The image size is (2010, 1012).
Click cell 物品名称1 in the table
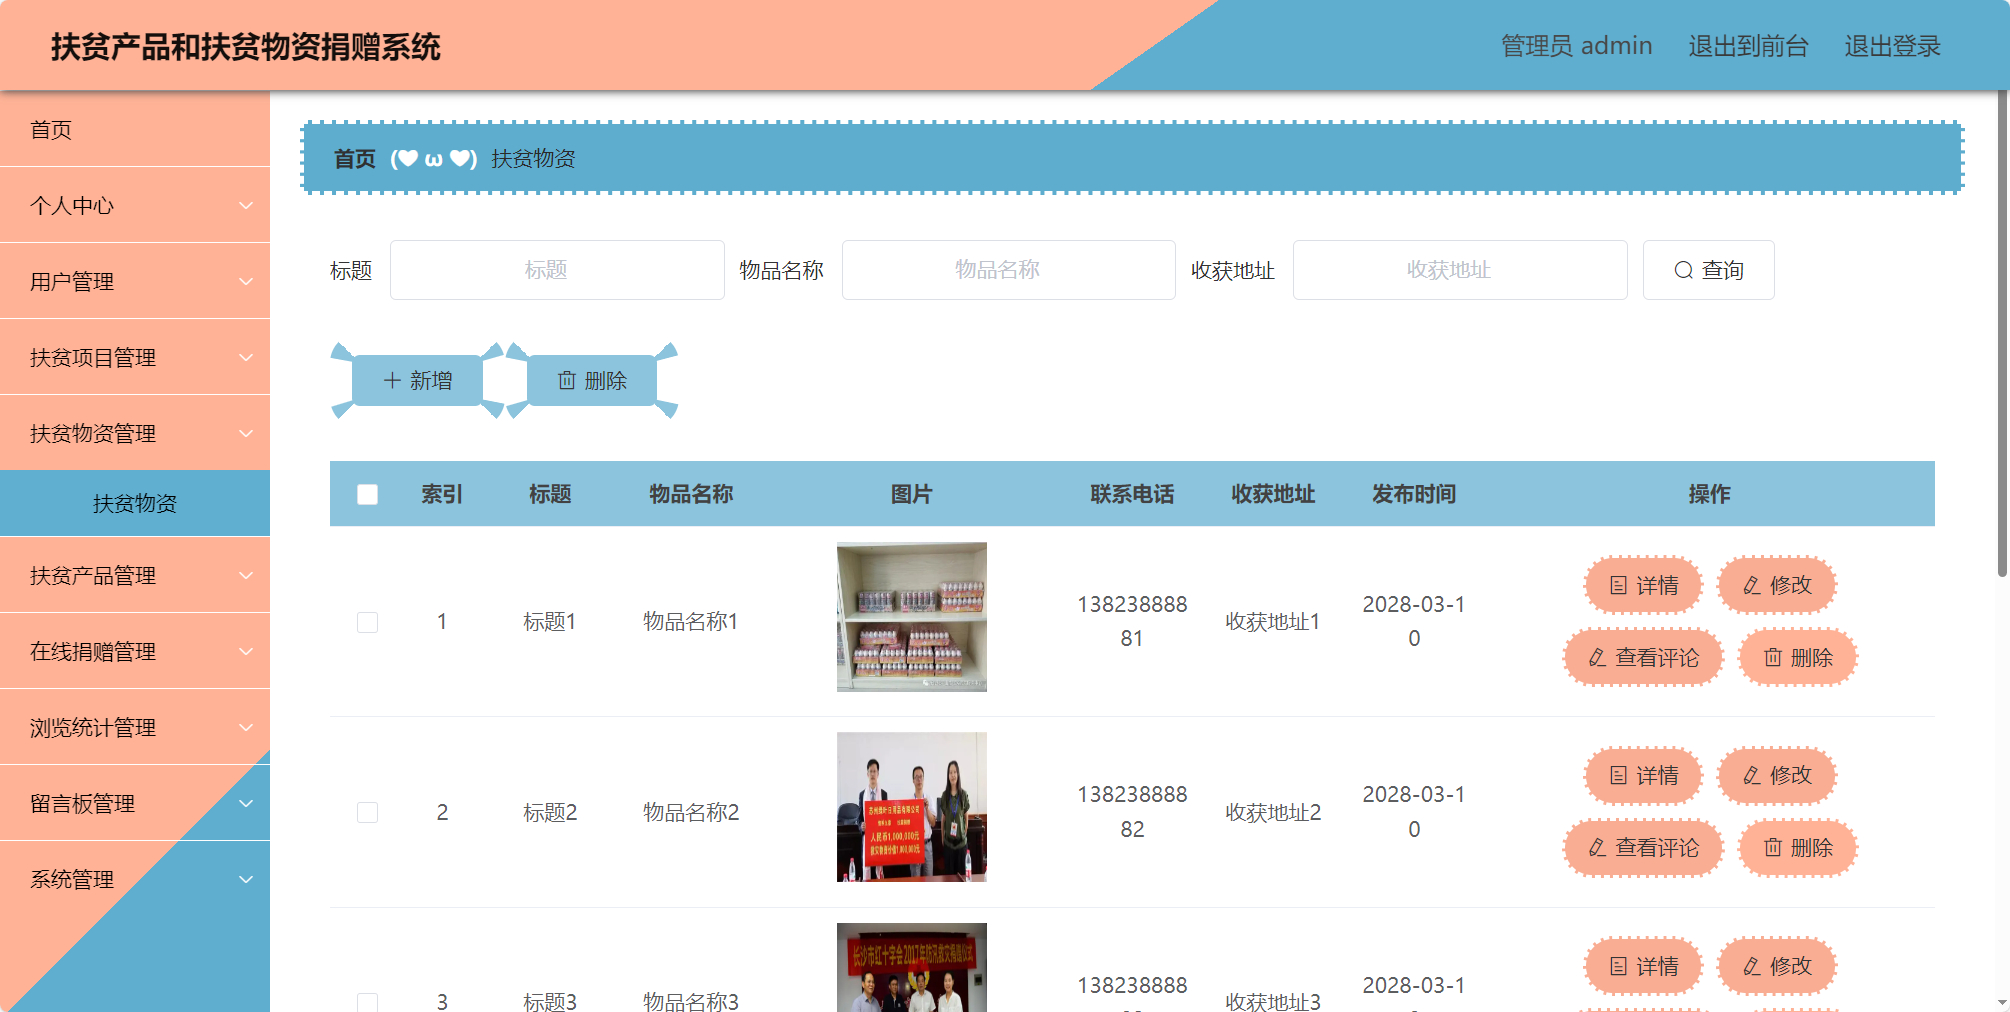click(x=691, y=622)
